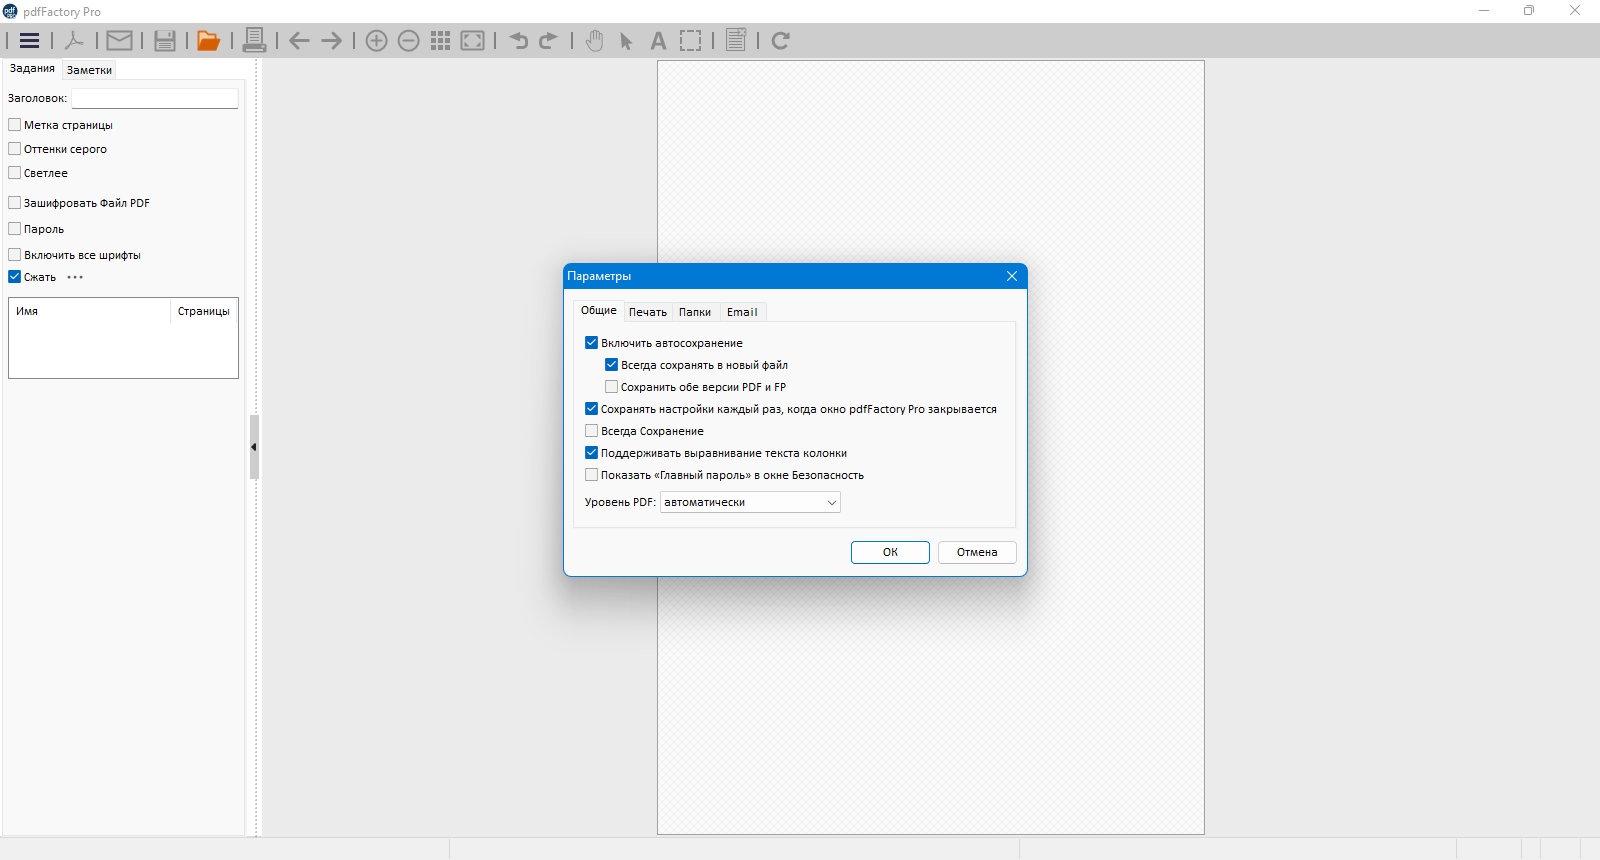Collapse the left side panel arrow

pos(254,447)
